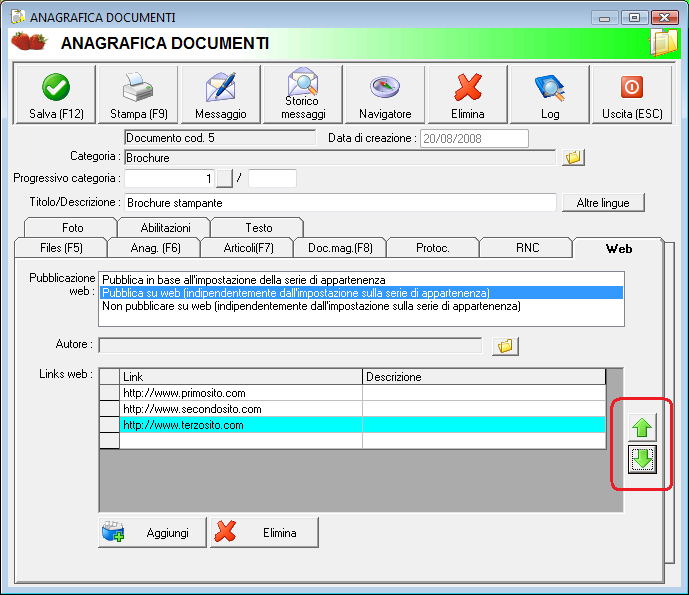Screen dimensions: 689x595
Task: Close the Anagrafica Documenti window
Action: [x=664, y=18]
